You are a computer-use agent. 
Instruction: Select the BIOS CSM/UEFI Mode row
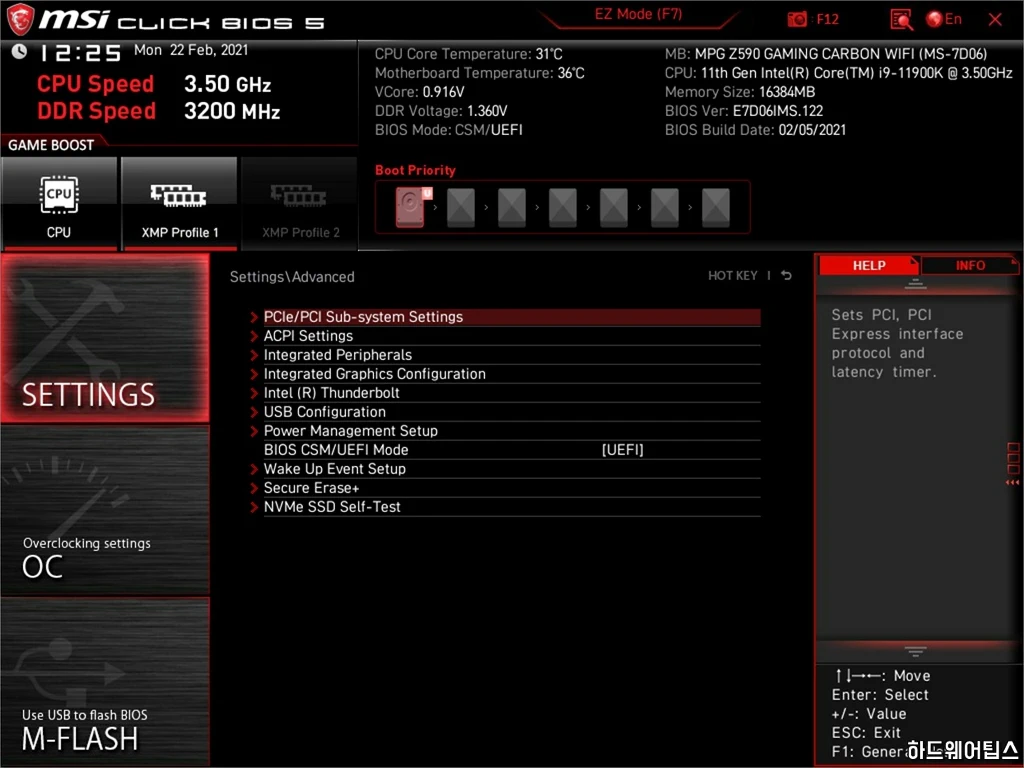pos(511,449)
